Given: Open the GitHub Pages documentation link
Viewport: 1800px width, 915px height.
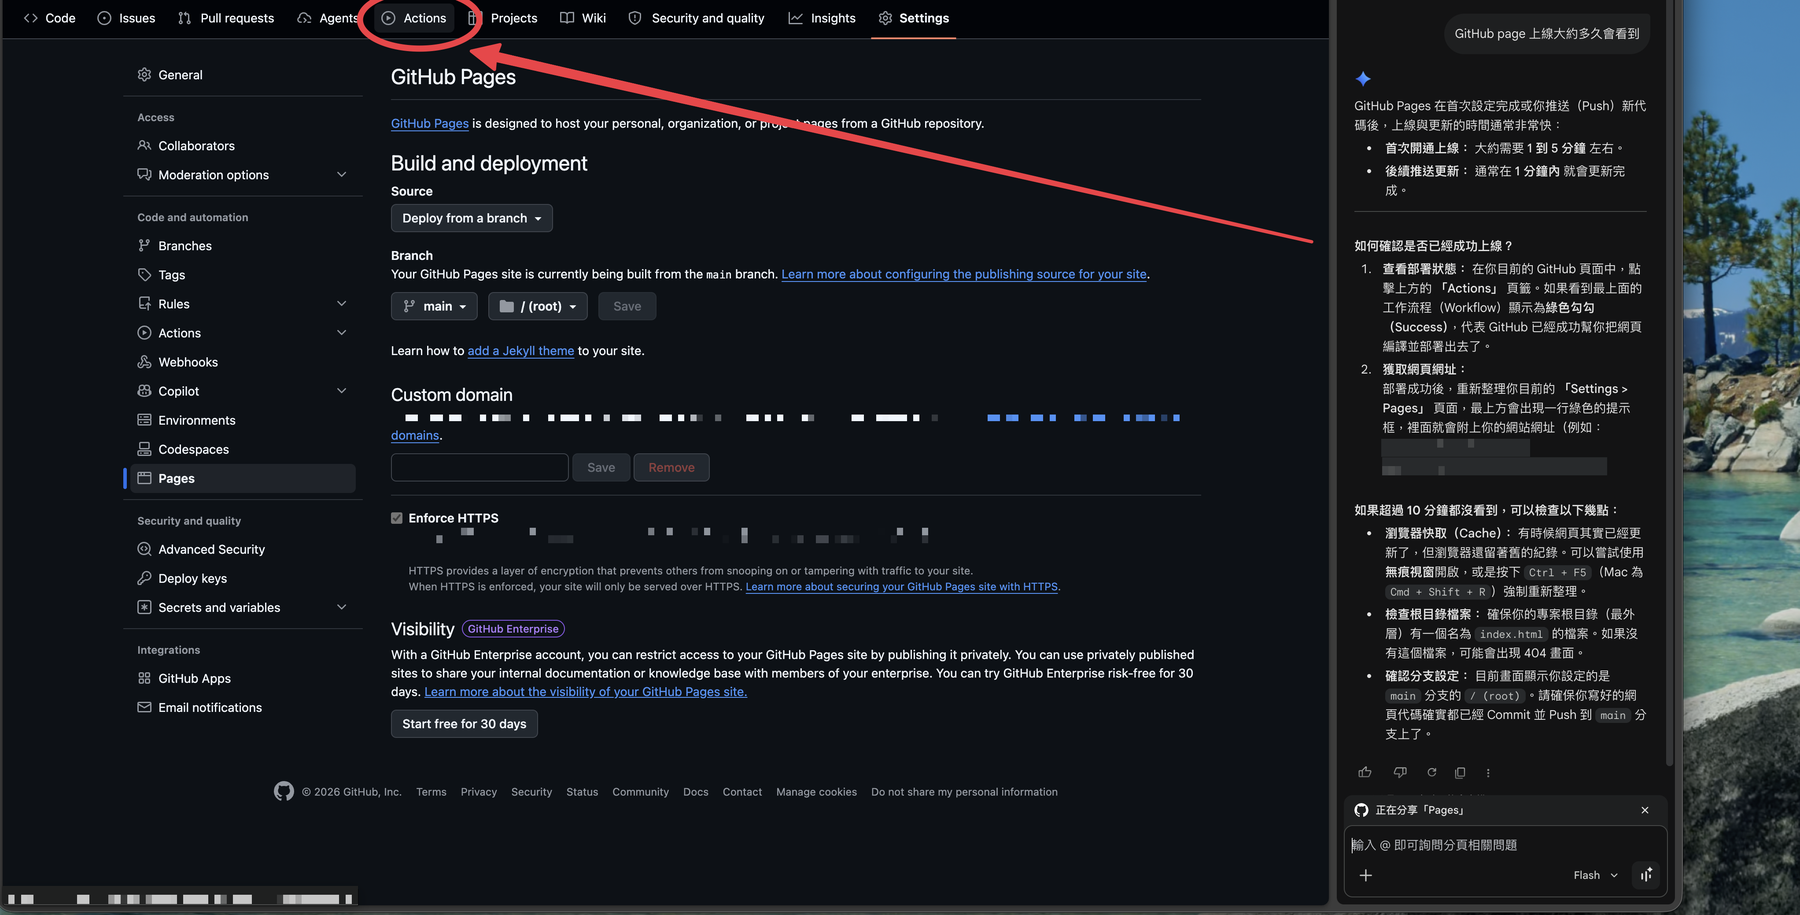Looking at the screenshot, I should click(x=430, y=124).
